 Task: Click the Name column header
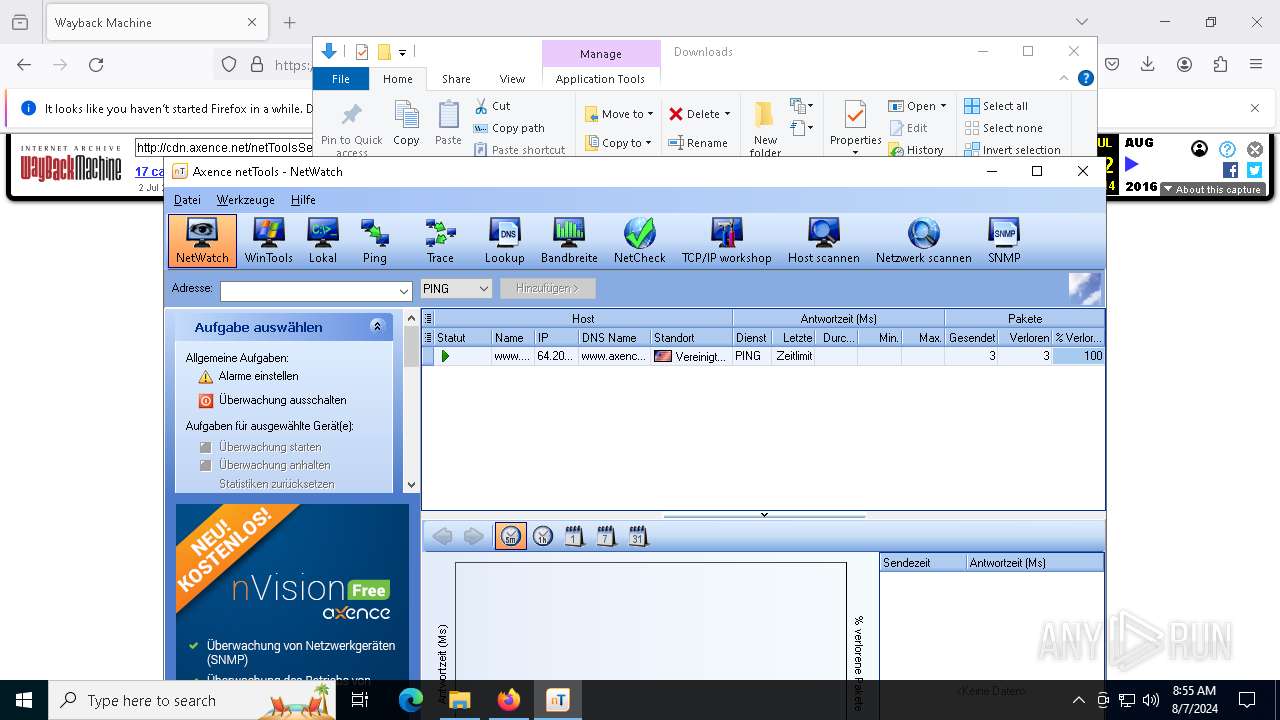pos(512,338)
